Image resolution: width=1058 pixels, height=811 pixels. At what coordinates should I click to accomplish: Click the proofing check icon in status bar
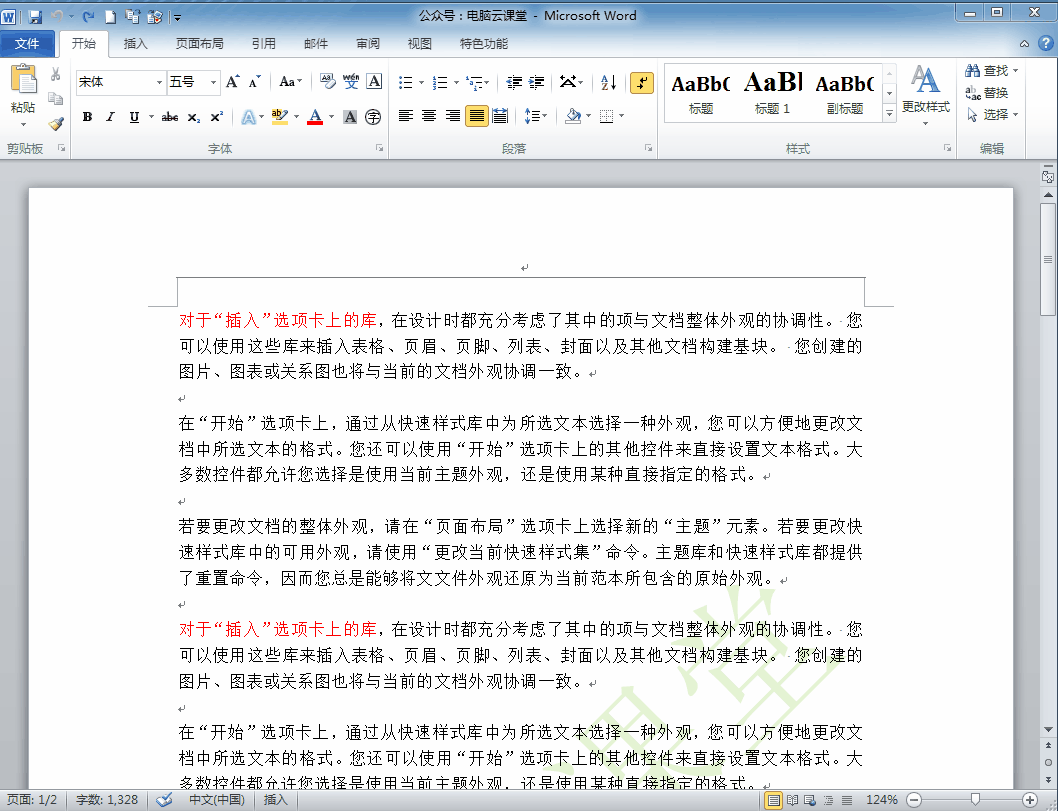[x=164, y=800]
